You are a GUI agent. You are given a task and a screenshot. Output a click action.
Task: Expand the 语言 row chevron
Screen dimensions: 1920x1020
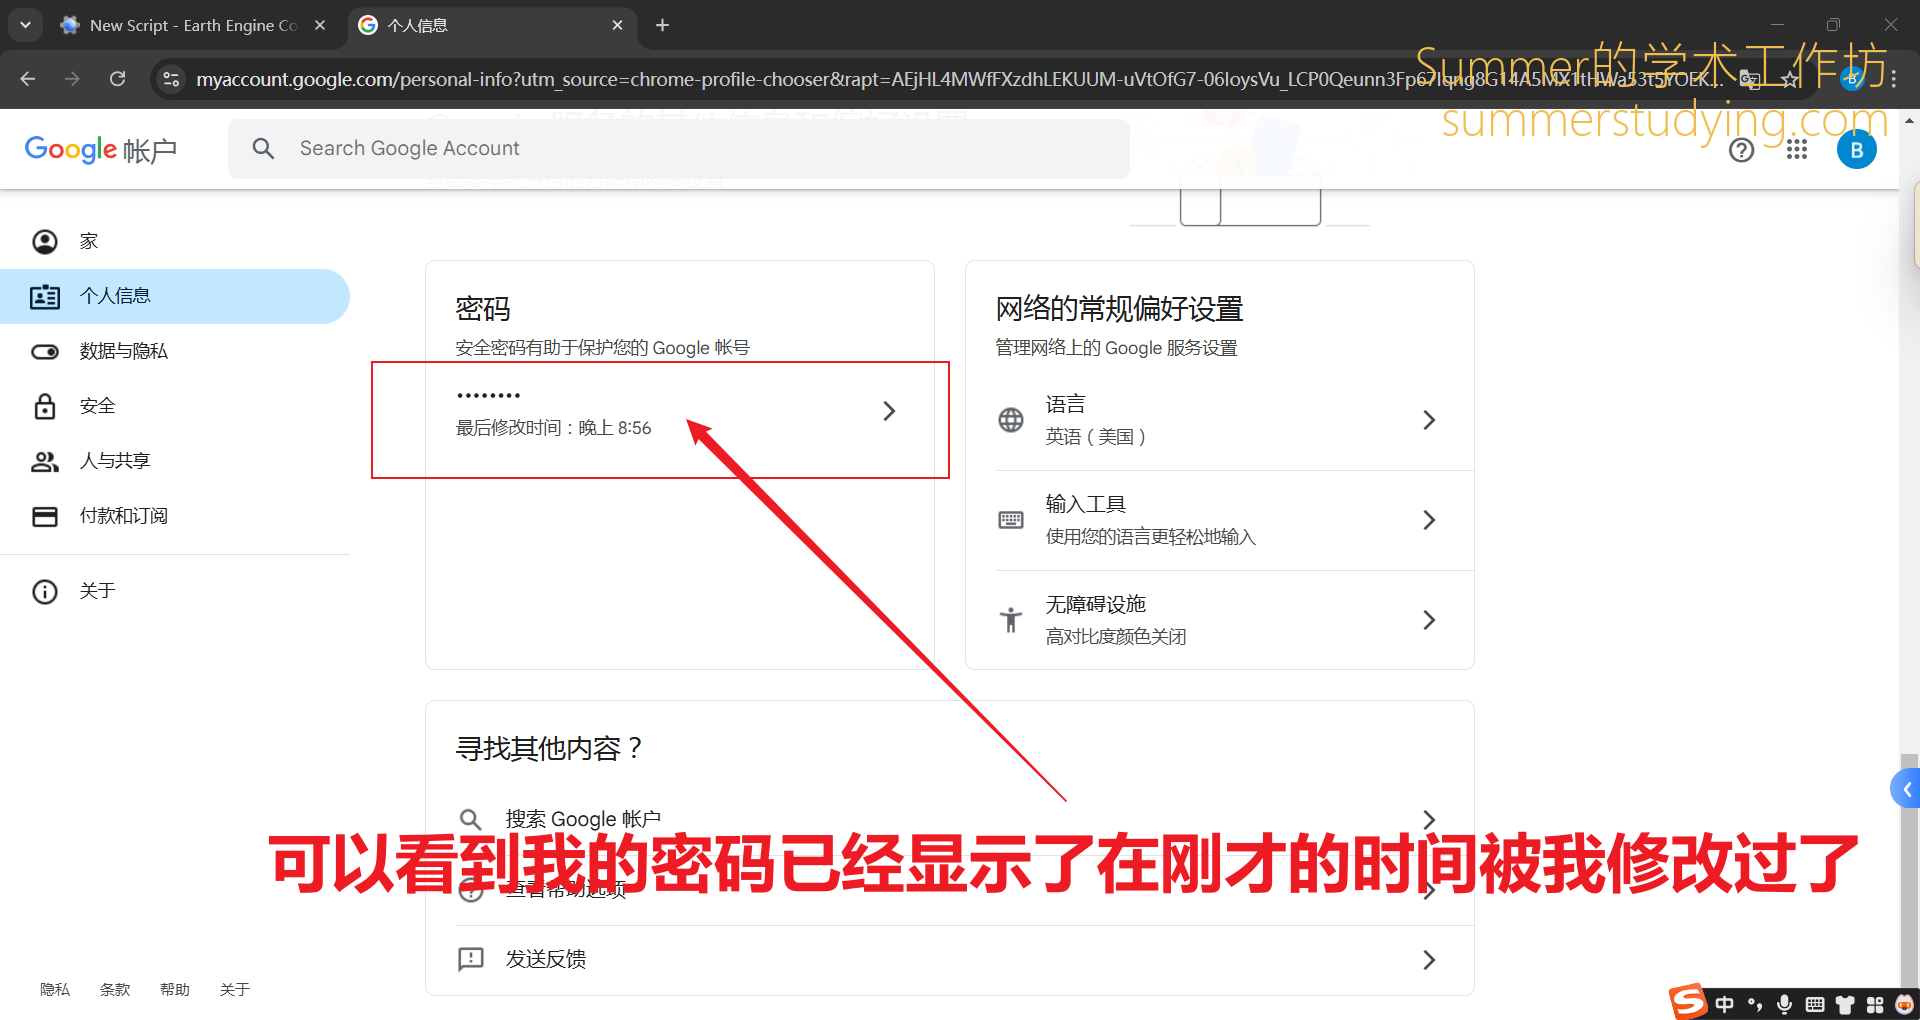click(x=1429, y=420)
